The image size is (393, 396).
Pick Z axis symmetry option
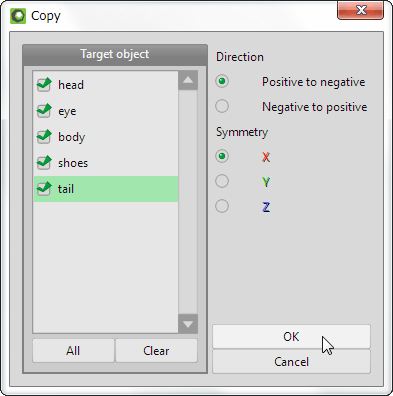(222, 206)
